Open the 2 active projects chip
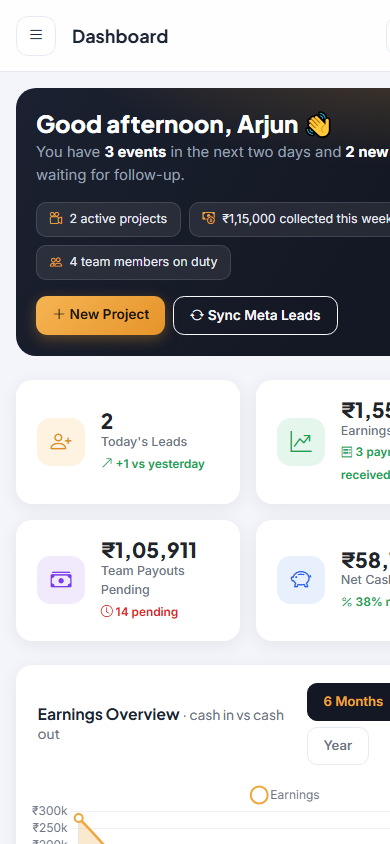Viewport: 390px width, 844px height. (x=108, y=219)
